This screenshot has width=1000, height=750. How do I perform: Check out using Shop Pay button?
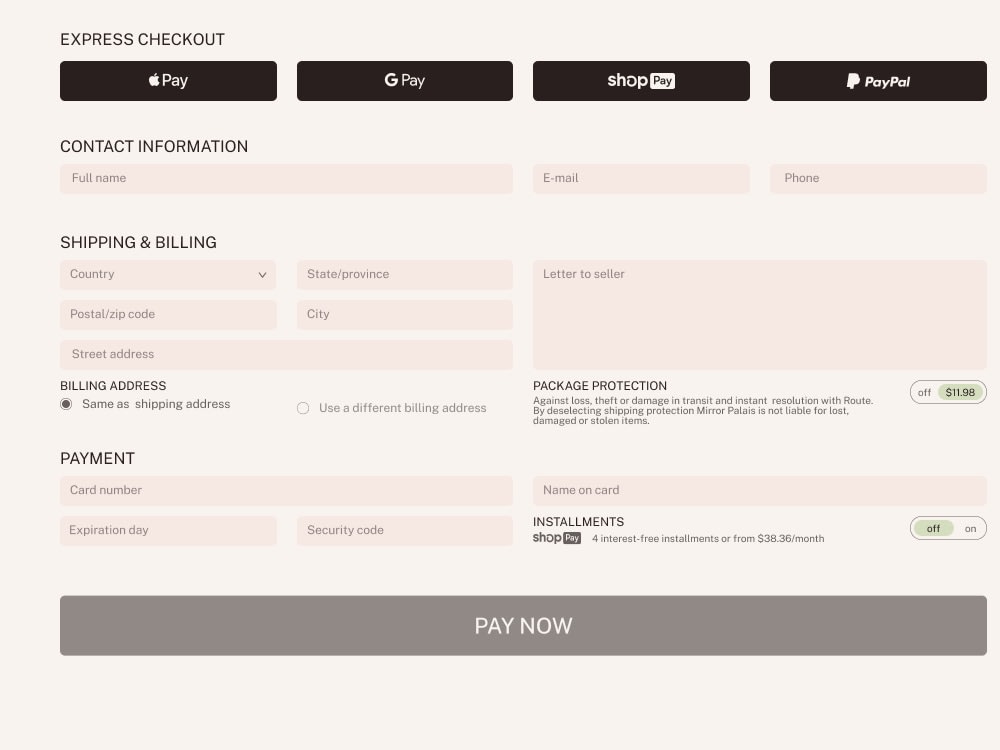[x=642, y=81]
